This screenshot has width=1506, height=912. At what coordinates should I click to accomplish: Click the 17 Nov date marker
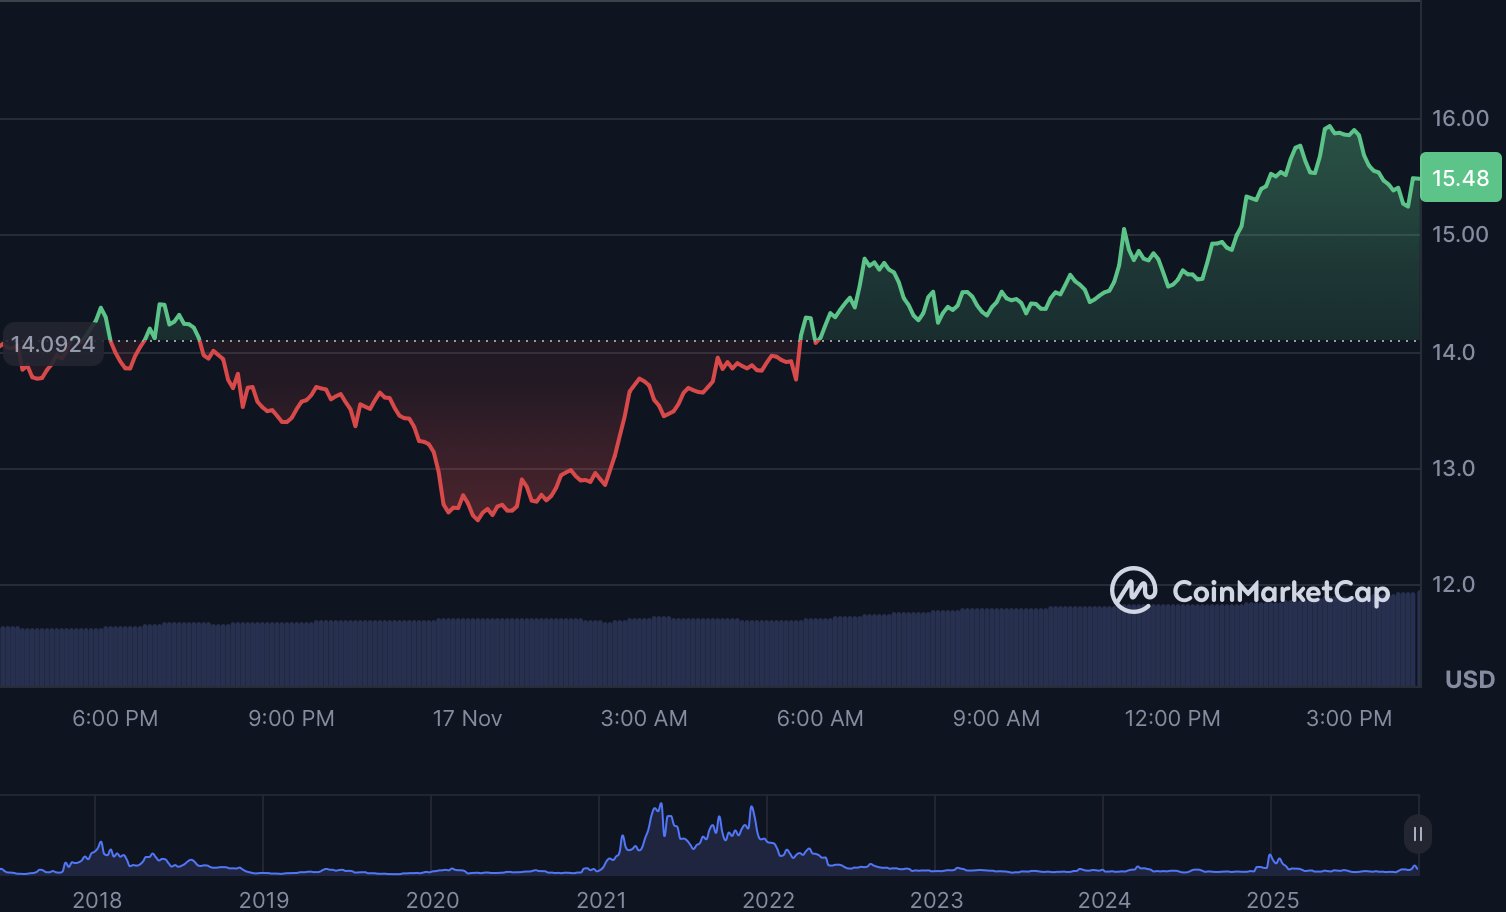click(x=467, y=718)
